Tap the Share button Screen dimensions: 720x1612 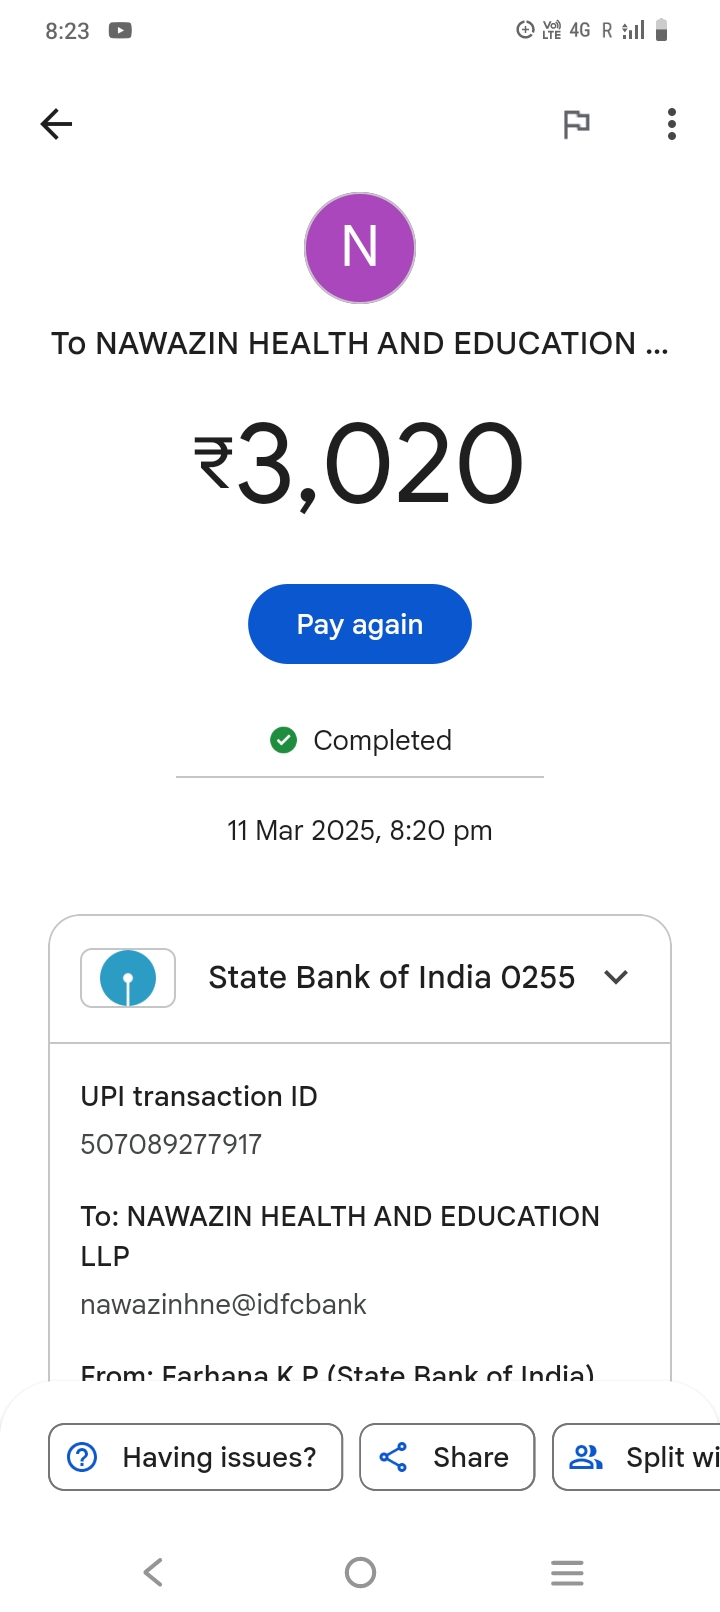(x=447, y=1457)
